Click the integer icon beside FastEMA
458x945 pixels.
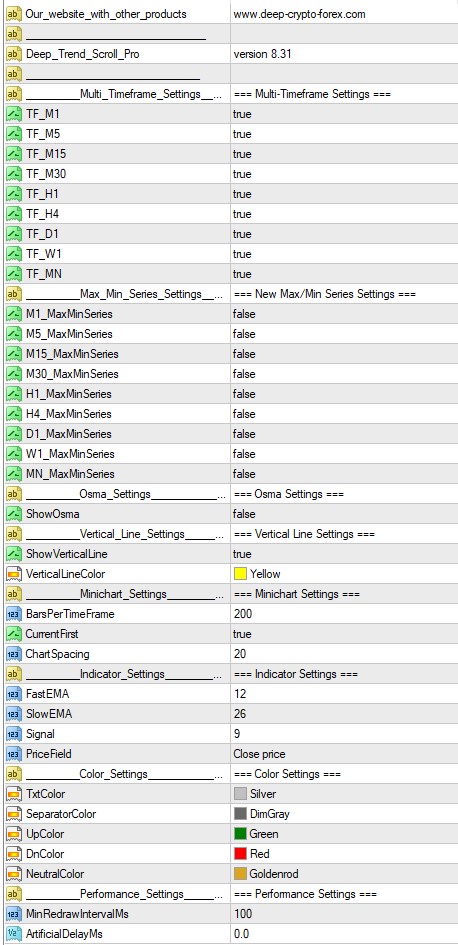pyautogui.click(x=13, y=694)
